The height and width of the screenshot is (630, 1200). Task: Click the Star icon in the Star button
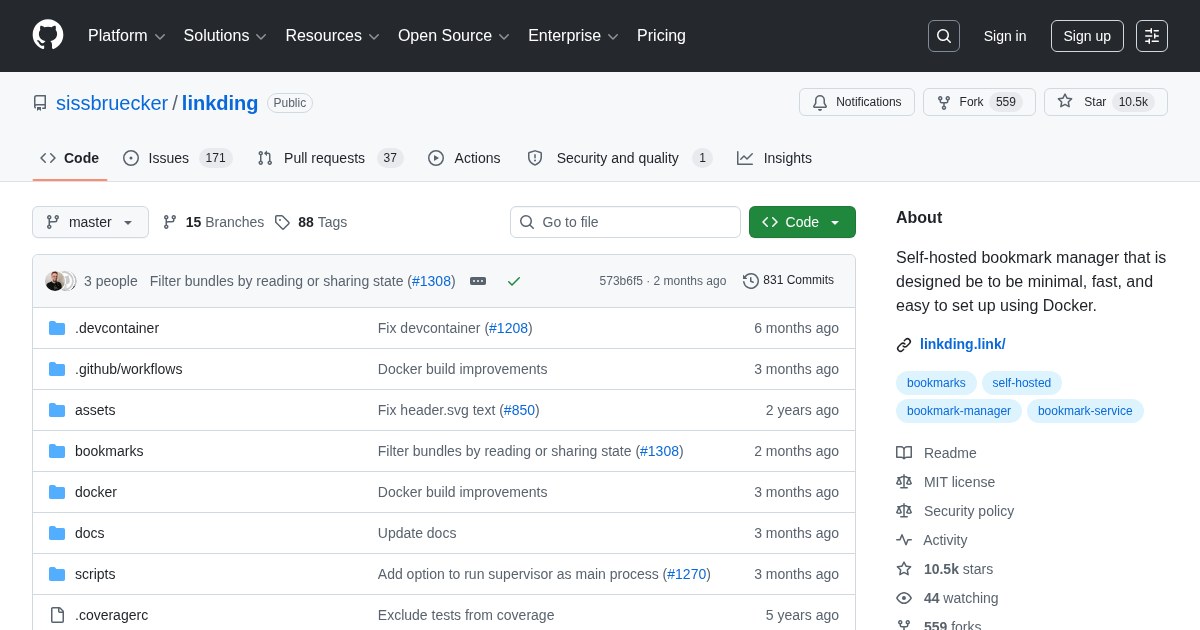tap(1065, 101)
